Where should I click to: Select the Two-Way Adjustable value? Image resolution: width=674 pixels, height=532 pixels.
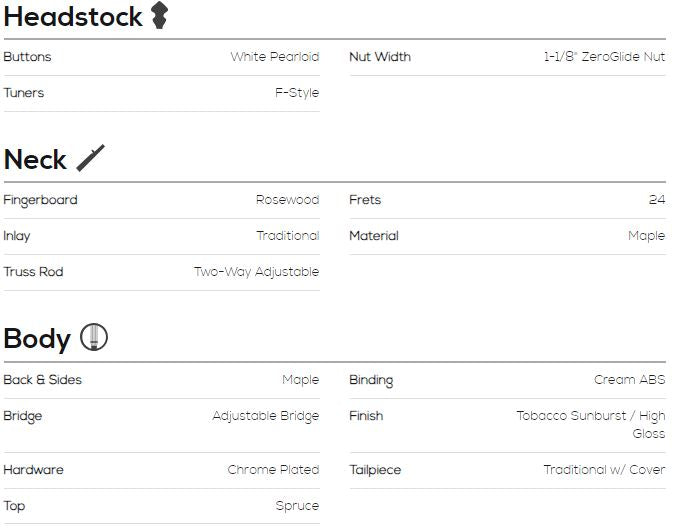pos(257,272)
